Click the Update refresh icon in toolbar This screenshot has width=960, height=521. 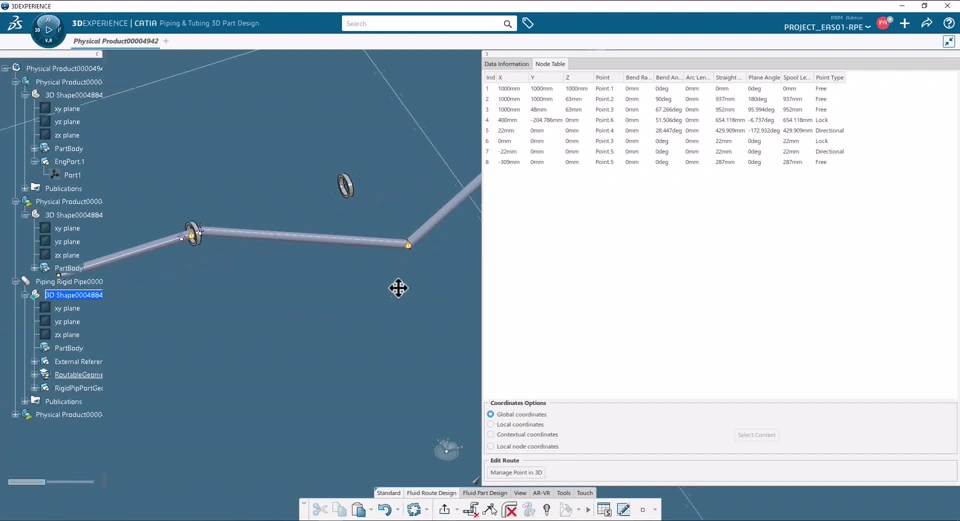tap(413, 510)
